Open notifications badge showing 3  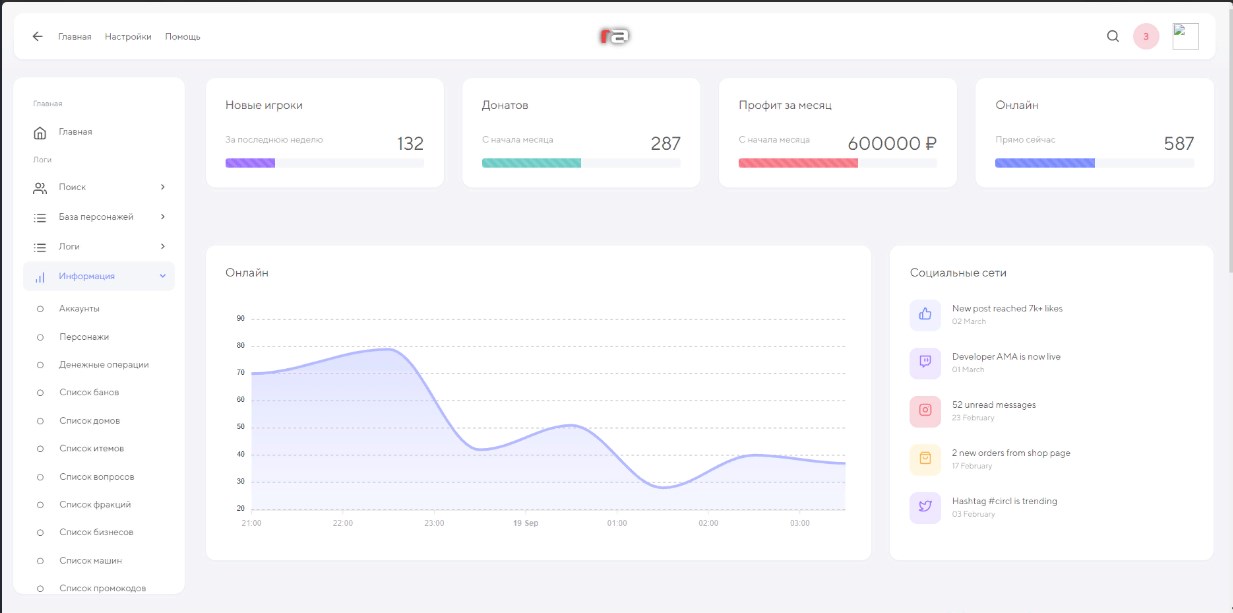click(x=1146, y=36)
